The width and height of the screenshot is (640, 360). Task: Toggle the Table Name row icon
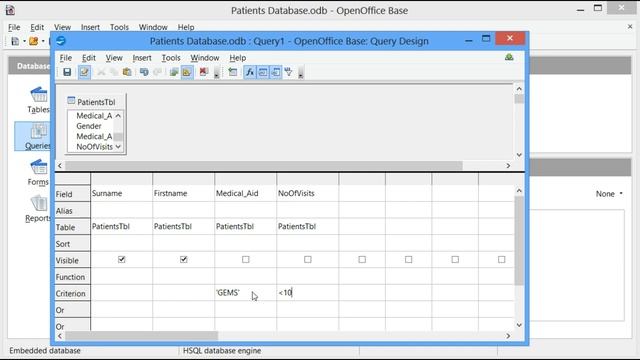click(x=263, y=72)
